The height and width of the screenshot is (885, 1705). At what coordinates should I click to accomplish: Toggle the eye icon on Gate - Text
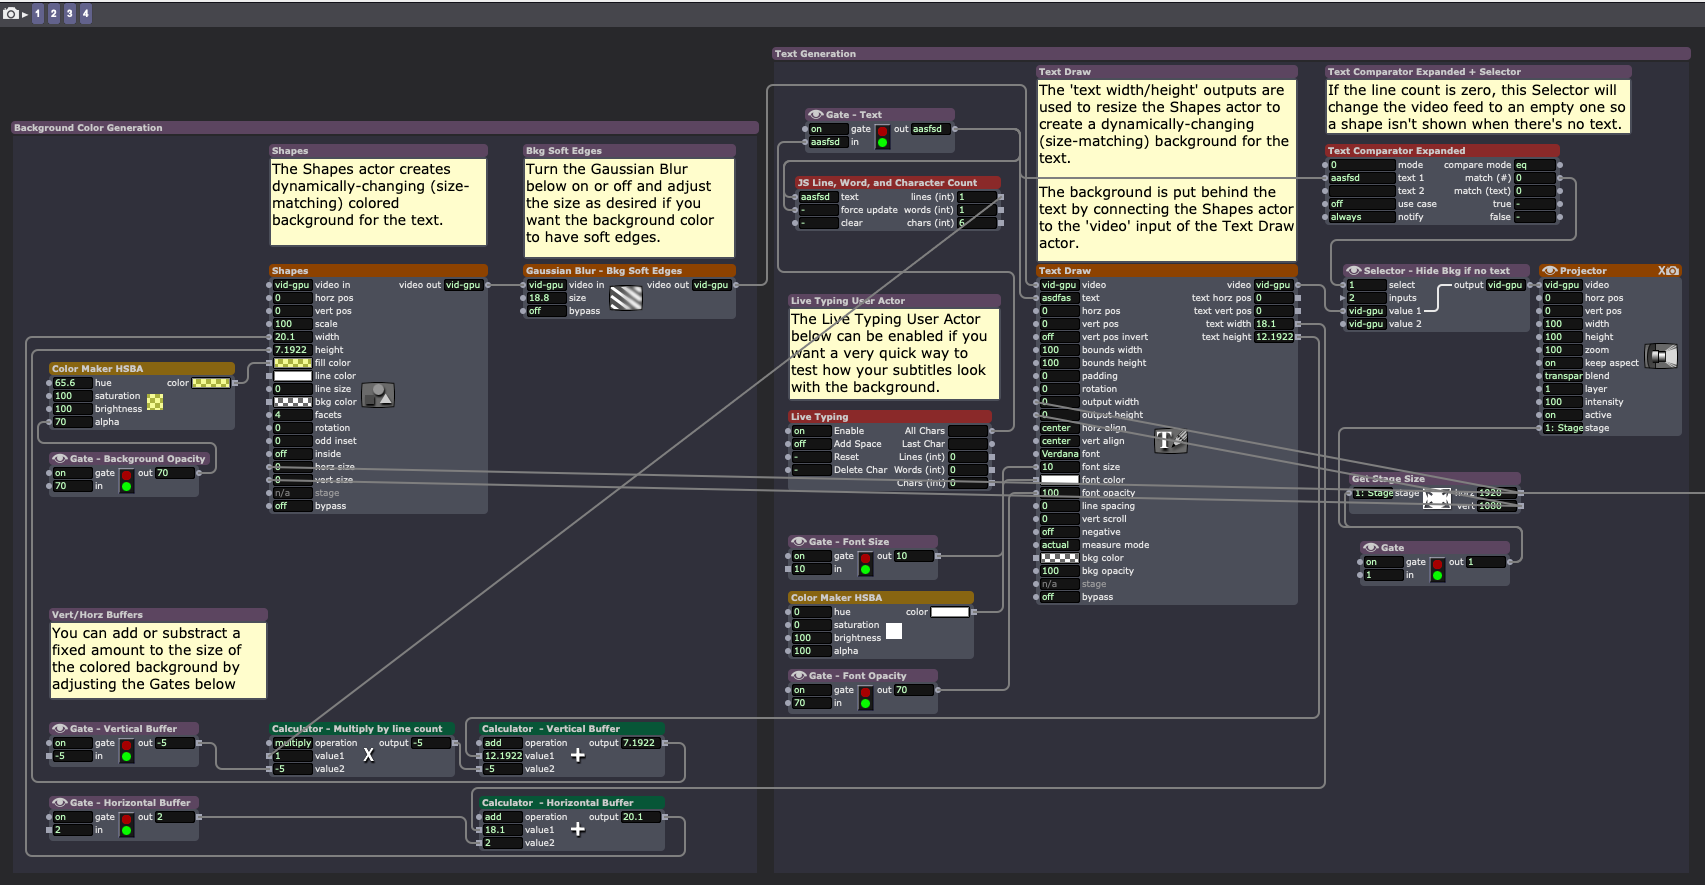816,115
